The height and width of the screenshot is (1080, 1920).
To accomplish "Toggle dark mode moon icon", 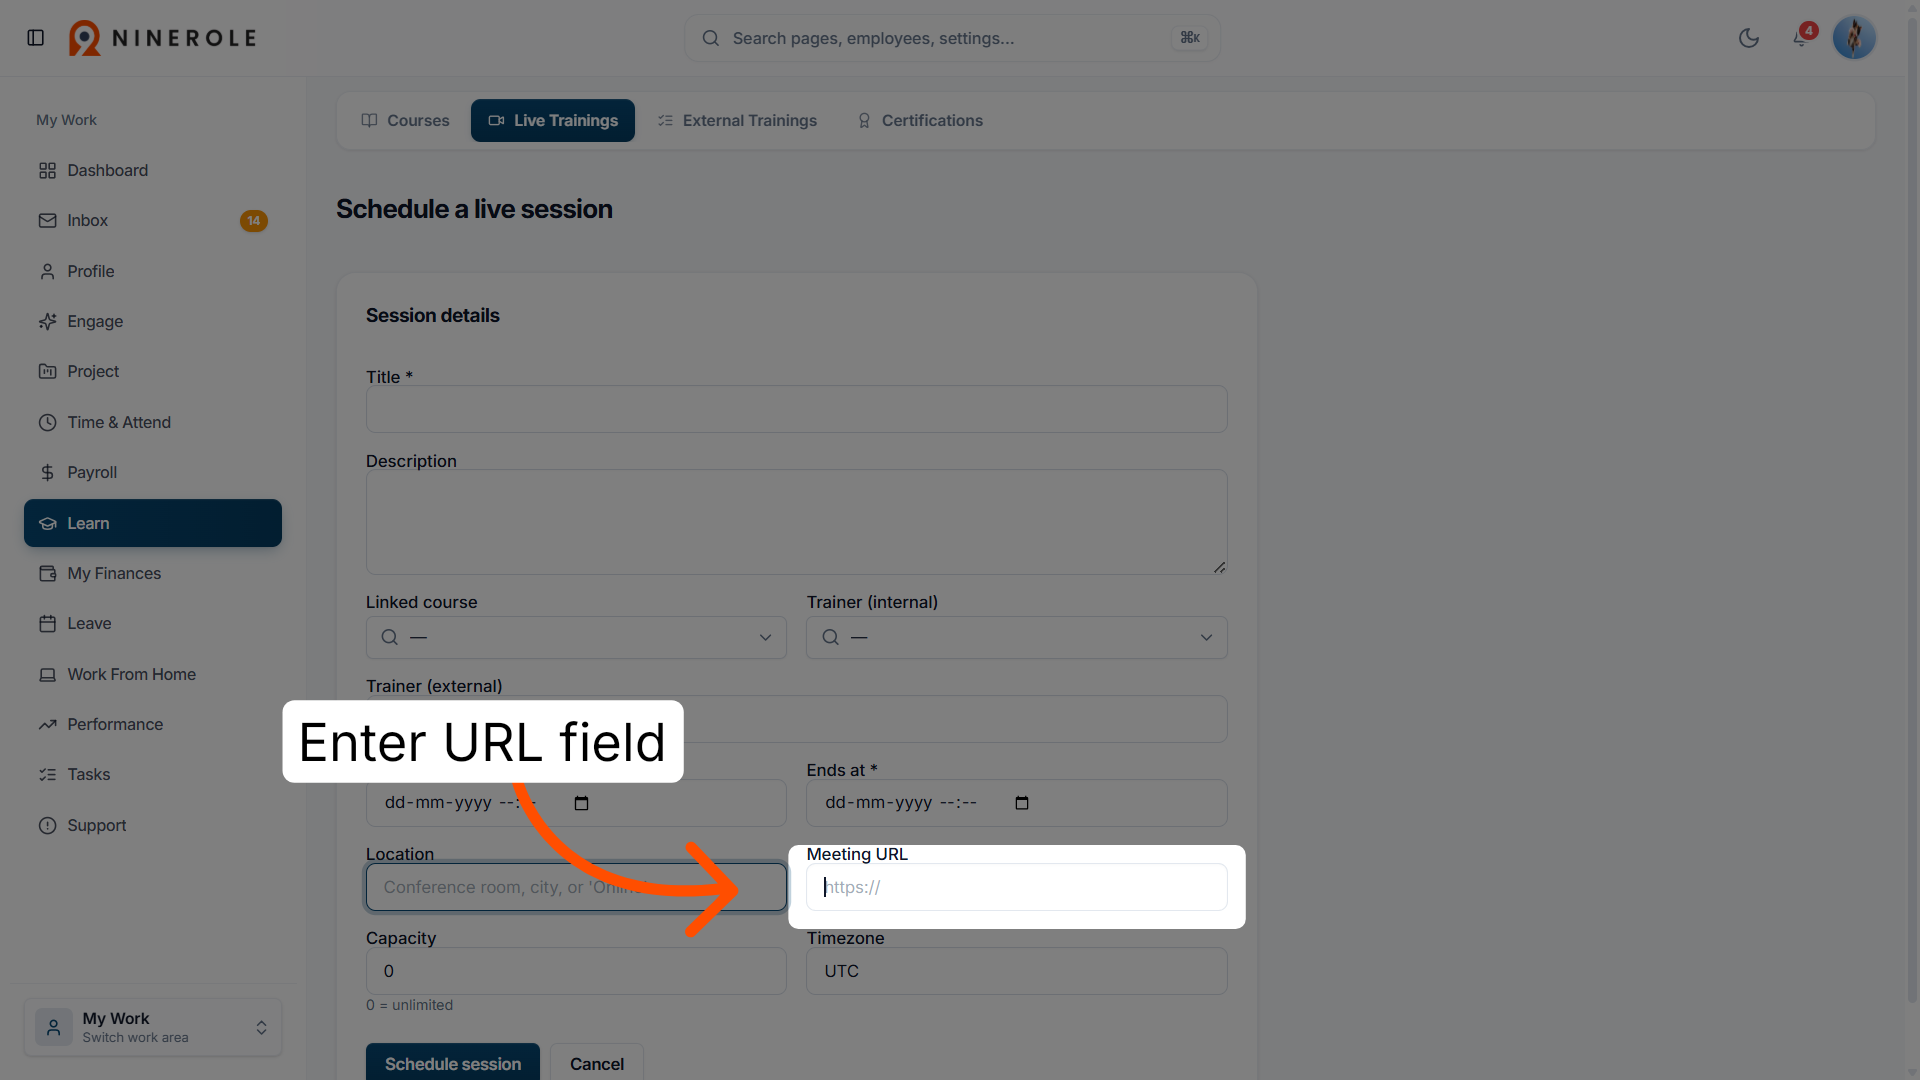I will pos(1749,38).
